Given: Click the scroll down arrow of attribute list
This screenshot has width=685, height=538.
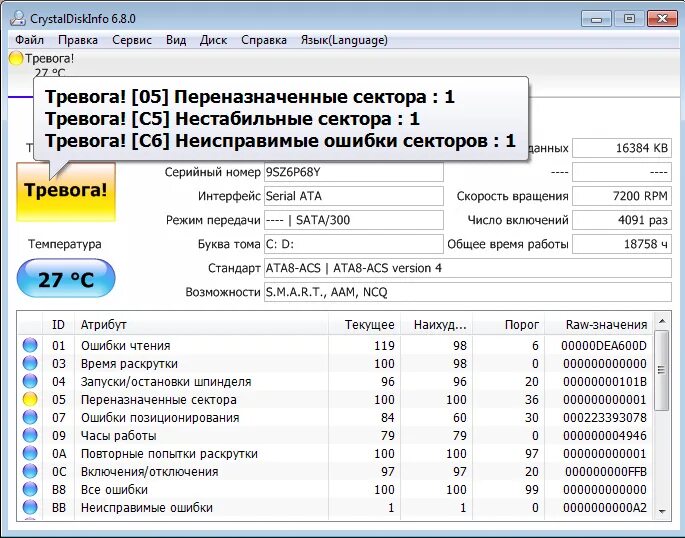Looking at the screenshot, I should pyautogui.click(x=662, y=511).
